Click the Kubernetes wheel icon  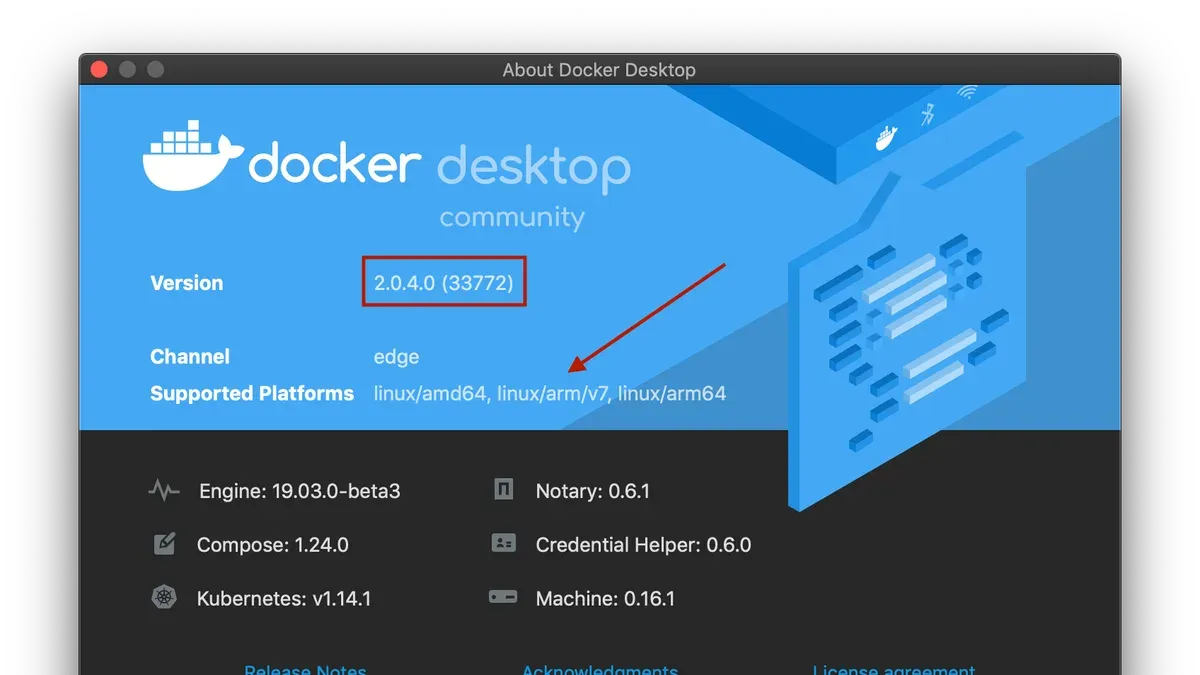click(x=164, y=598)
